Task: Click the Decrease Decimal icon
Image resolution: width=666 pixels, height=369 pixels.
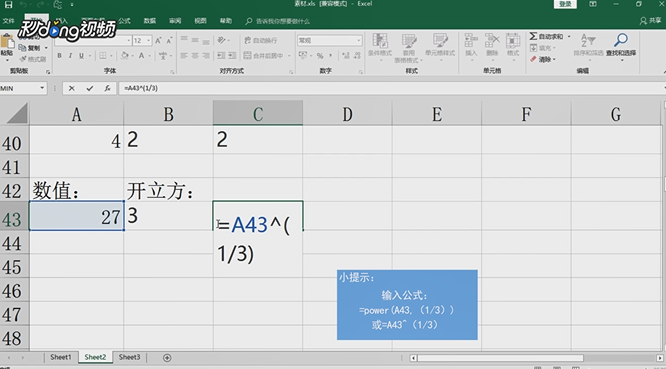Action: click(357, 56)
